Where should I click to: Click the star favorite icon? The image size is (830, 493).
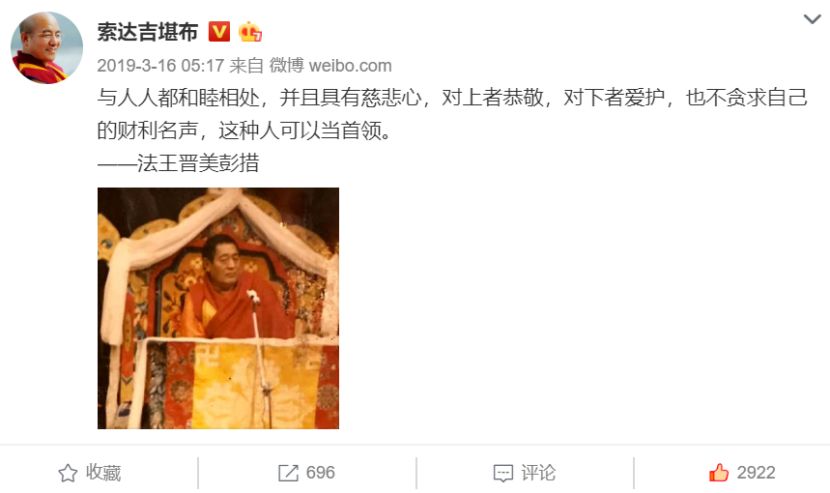[68, 473]
